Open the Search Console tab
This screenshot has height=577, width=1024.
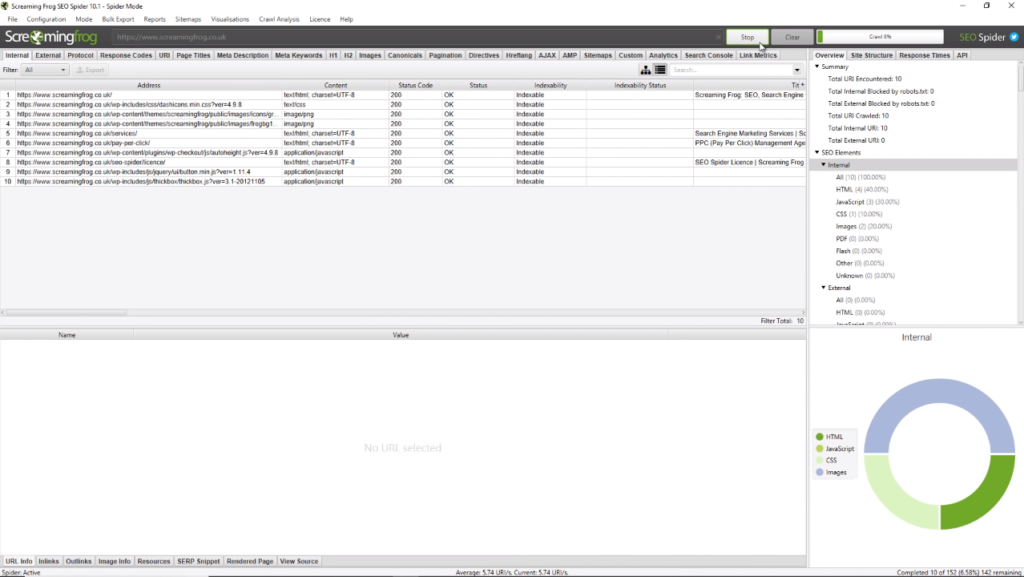coord(709,55)
